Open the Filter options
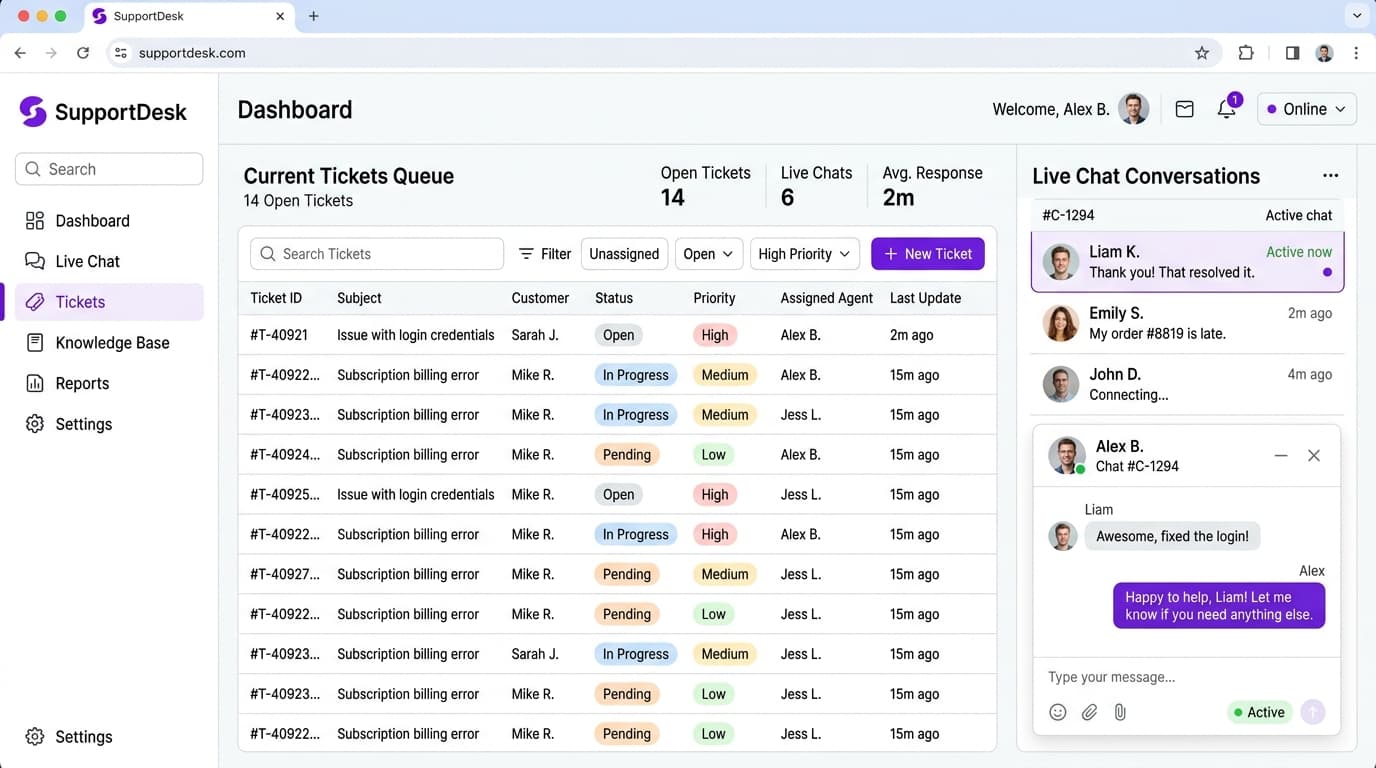 (x=545, y=254)
